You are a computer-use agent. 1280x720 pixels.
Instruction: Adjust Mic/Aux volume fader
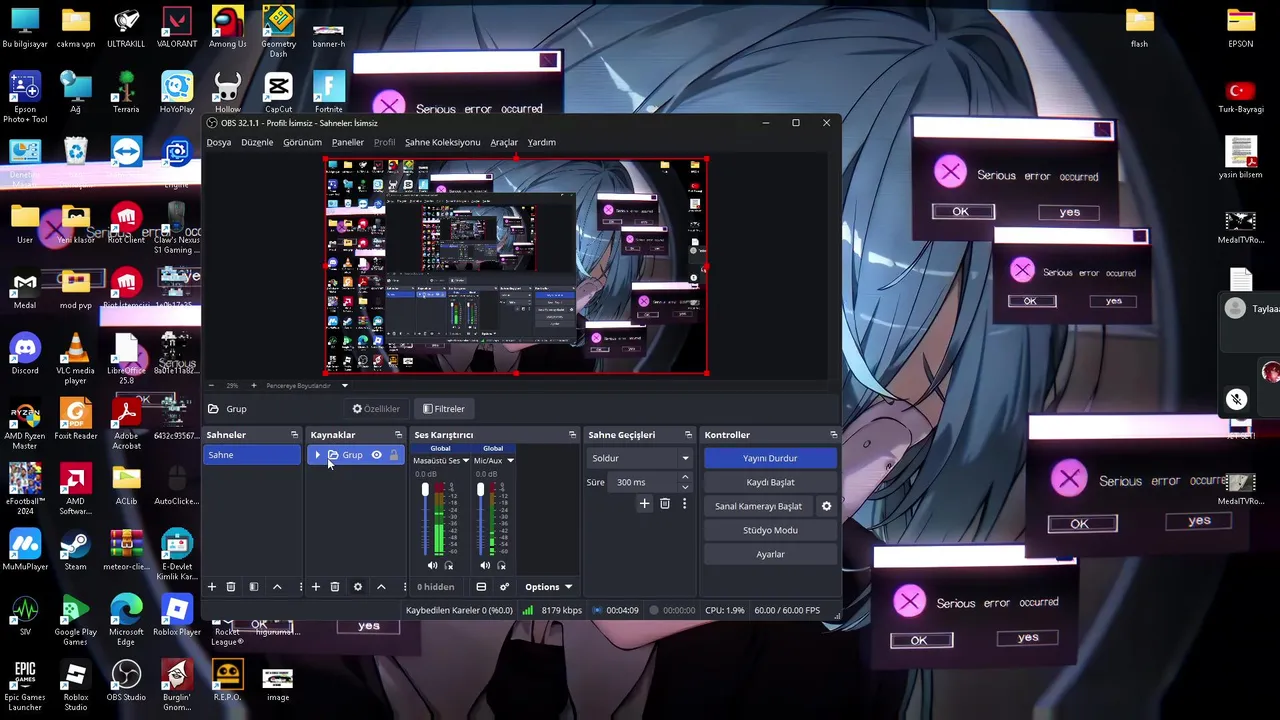click(480, 490)
